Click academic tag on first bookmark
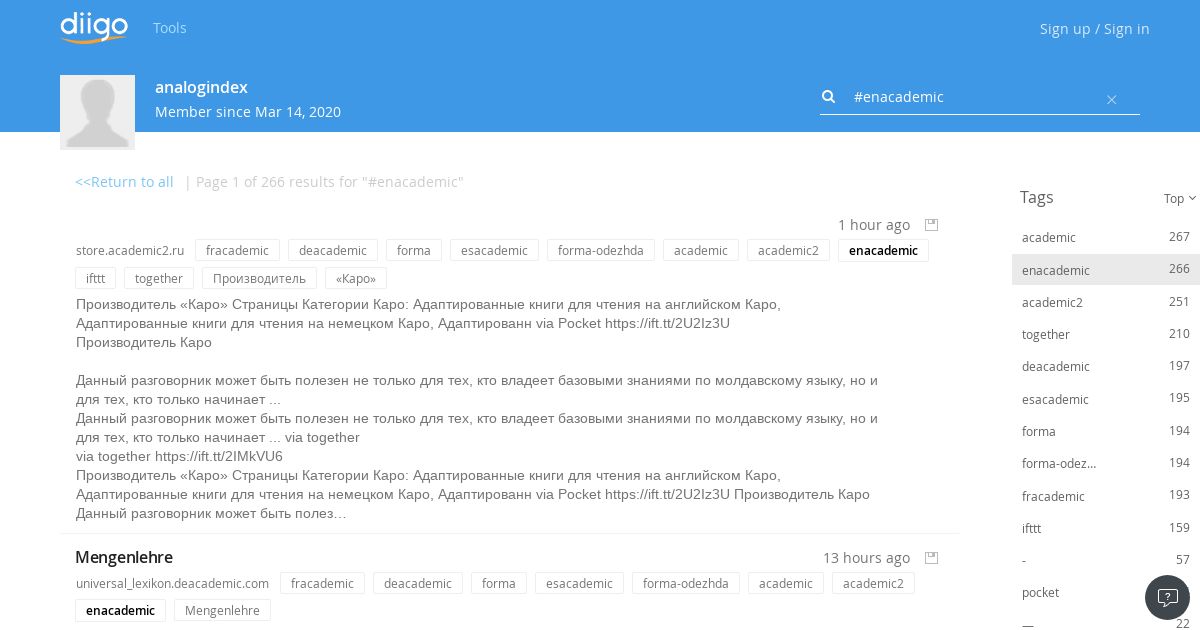Image resolution: width=1200 pixels, height=630 pixels. [x=701, y=250]
